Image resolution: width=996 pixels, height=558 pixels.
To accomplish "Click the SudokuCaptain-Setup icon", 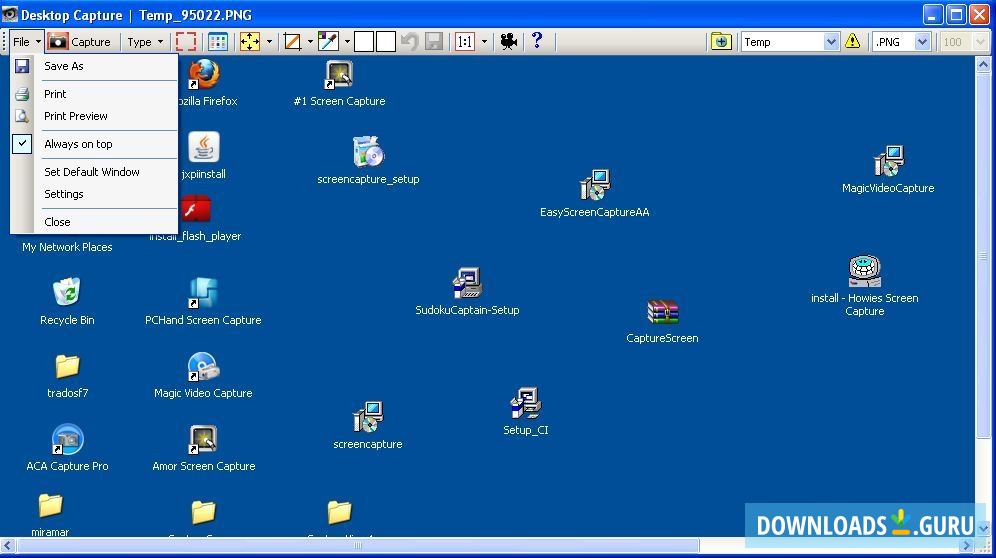I will click(x=467, y=283).
